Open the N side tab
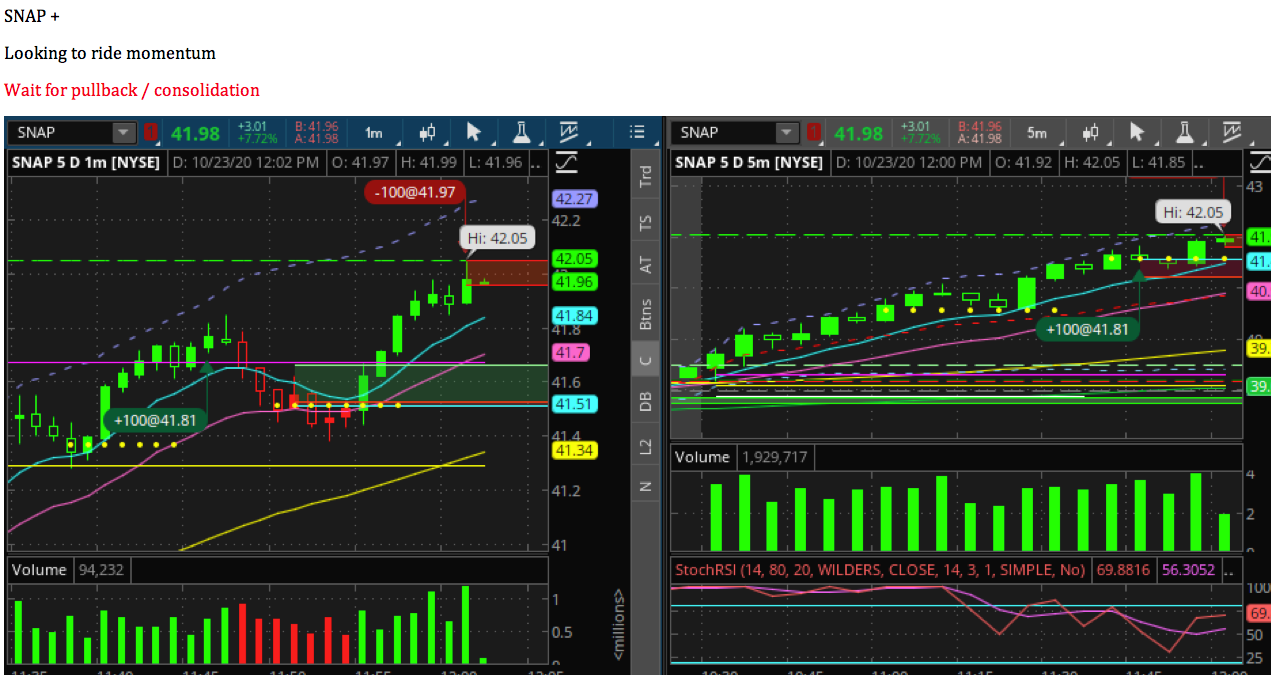Viewport: 1271px width, 675px height. click(646, 487)
